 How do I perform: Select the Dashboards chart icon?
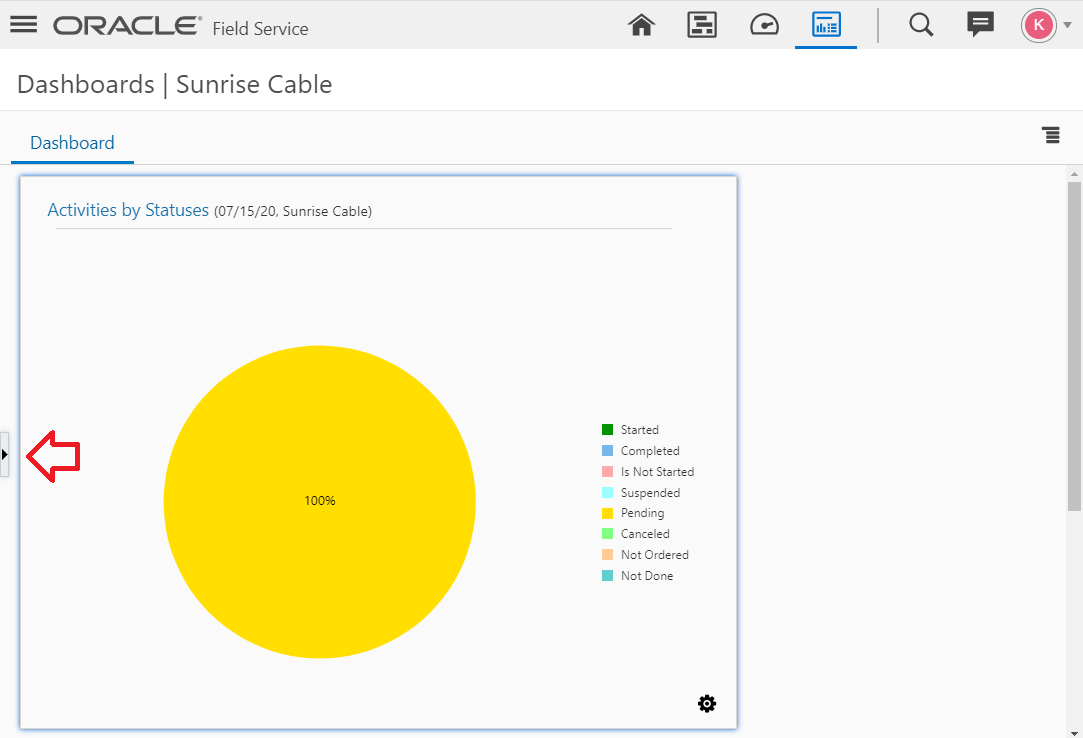826,25
